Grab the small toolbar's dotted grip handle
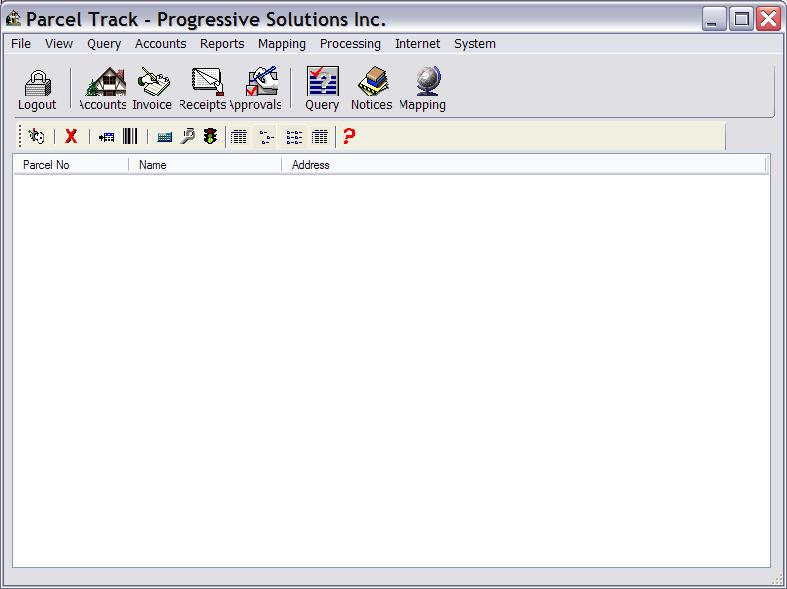The width and height of the screenshot is (787, 589). 20,136
